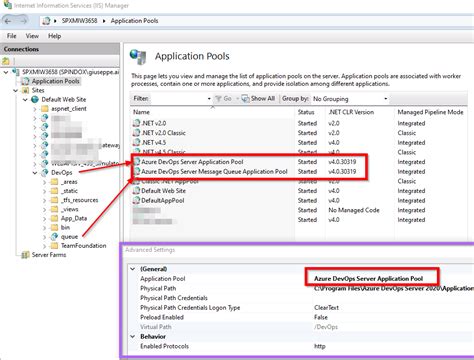
Task: Select the _views folder
Action: [x=70, y=209]
